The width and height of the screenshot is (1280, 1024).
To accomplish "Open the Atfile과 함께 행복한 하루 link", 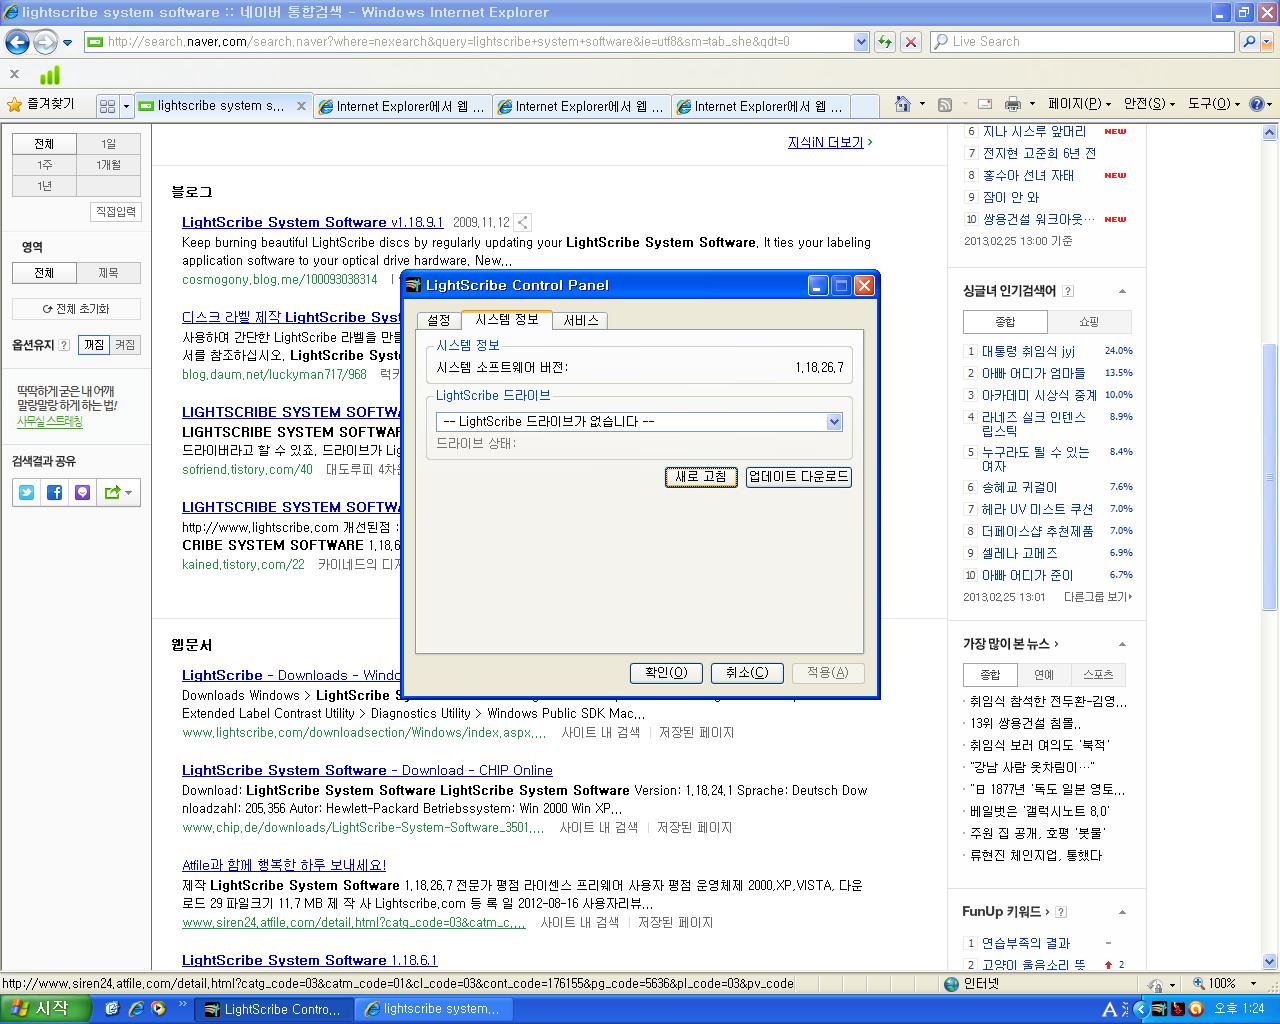I will [x=284, y=865].
